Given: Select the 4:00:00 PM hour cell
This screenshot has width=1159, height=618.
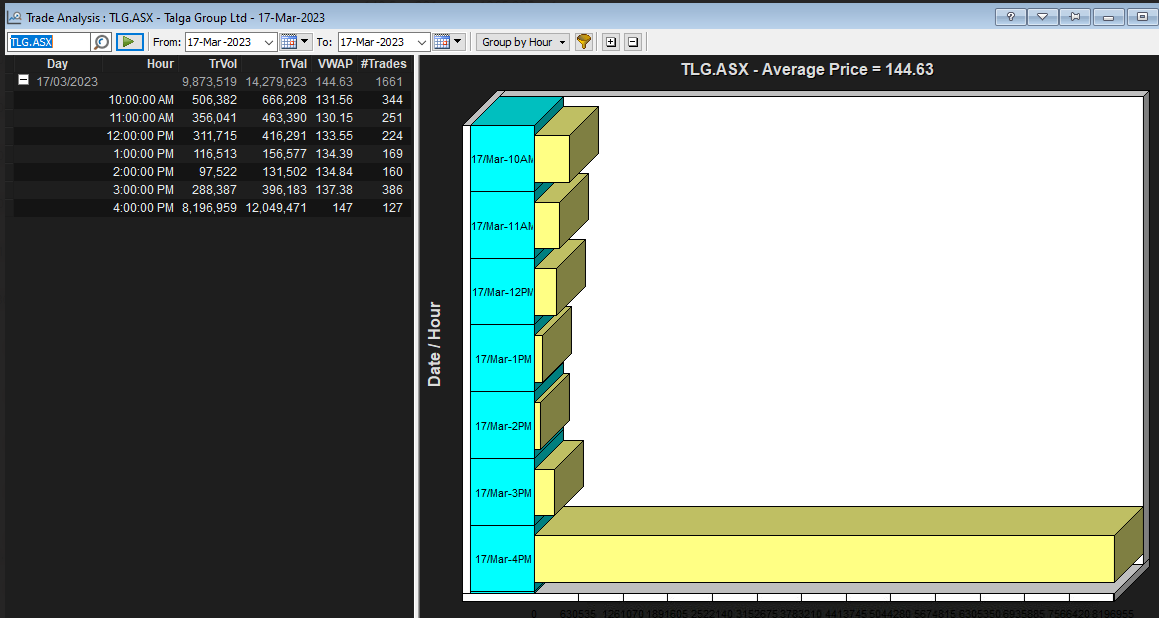Looking at the screenshot, I should [144, 208].
